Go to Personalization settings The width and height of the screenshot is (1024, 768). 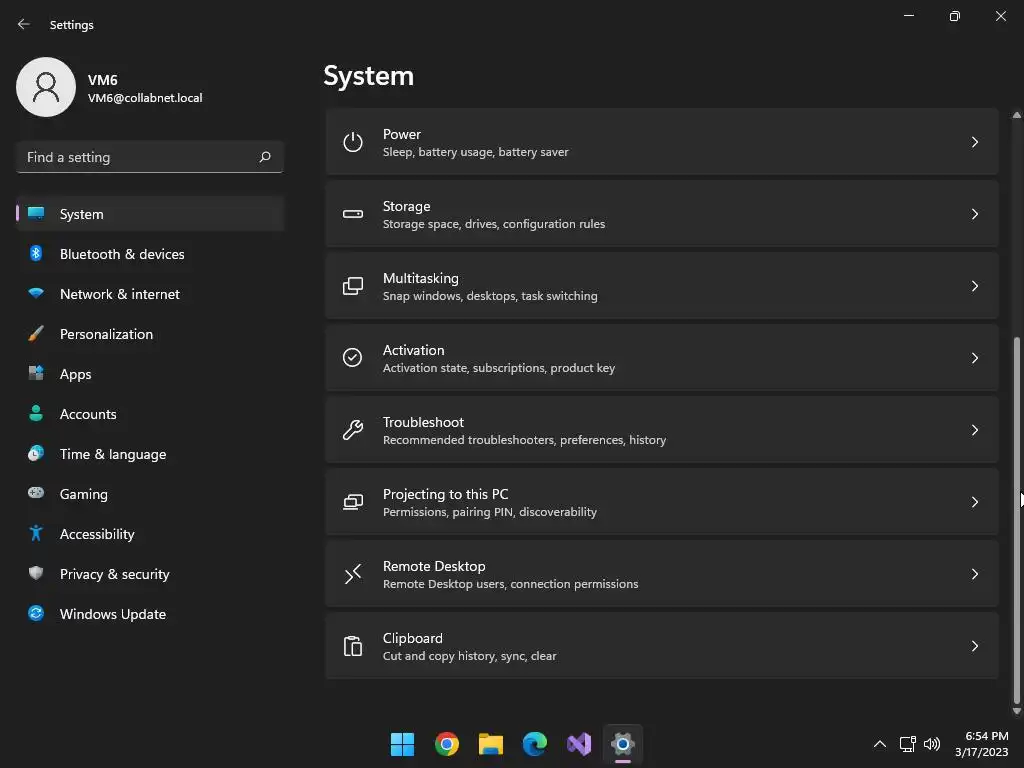point(150,334)
